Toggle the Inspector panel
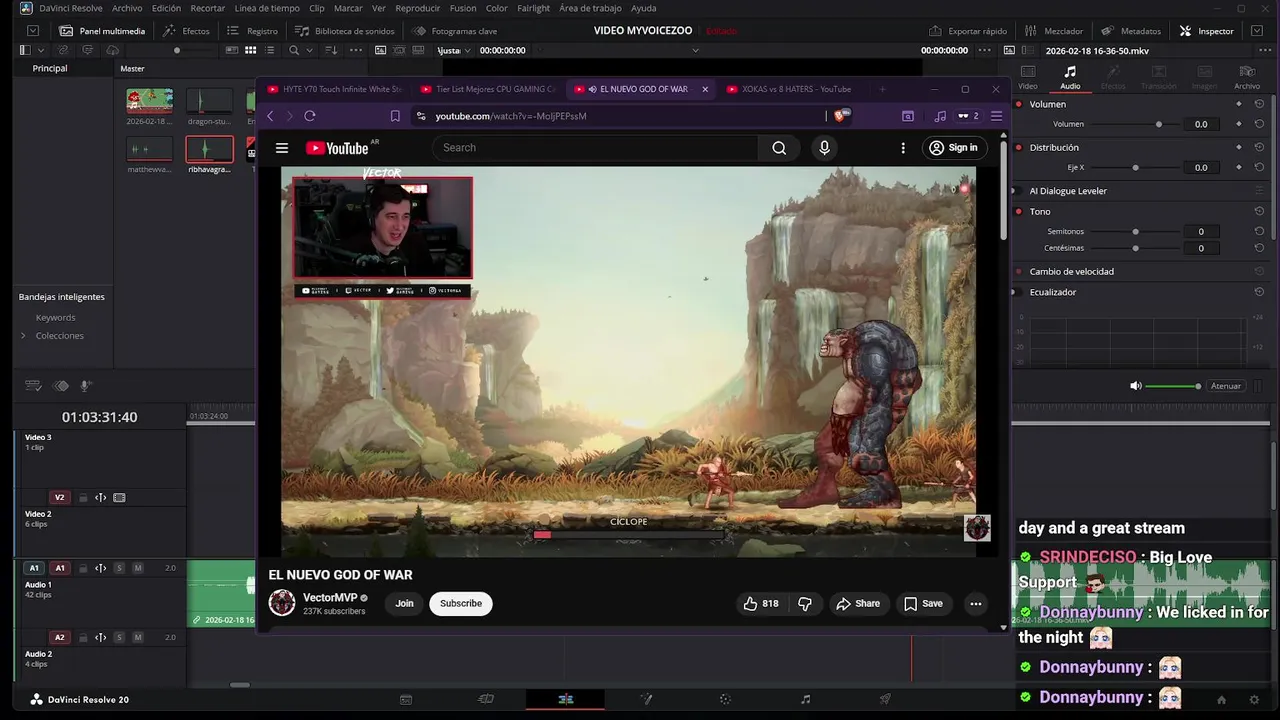The image size is (1280, 720). [x=1207, y=31]
